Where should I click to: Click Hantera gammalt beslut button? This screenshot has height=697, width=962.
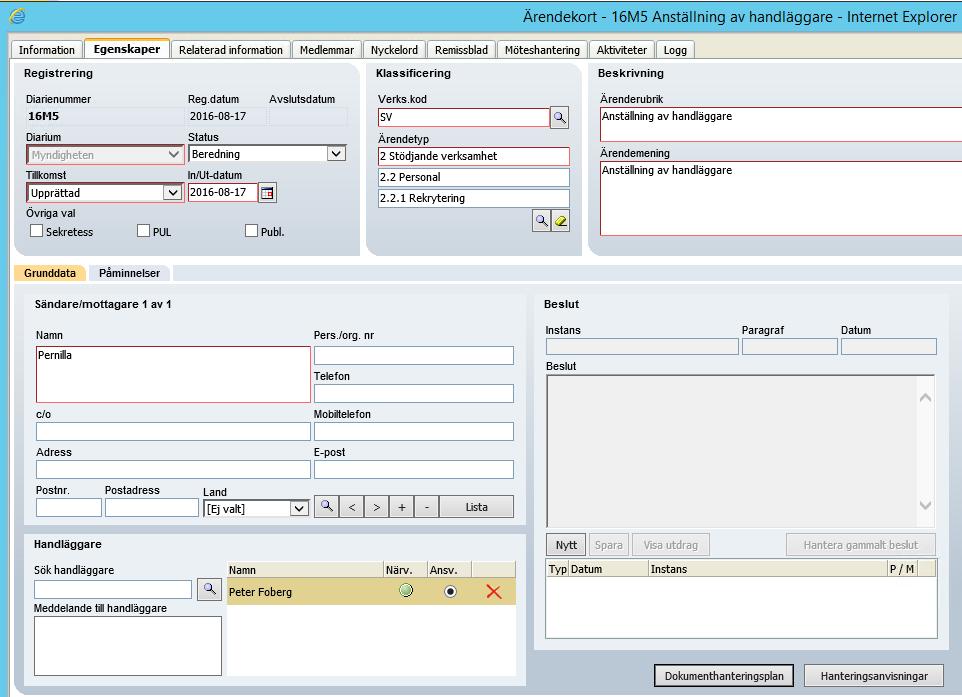tap(861, 545)
